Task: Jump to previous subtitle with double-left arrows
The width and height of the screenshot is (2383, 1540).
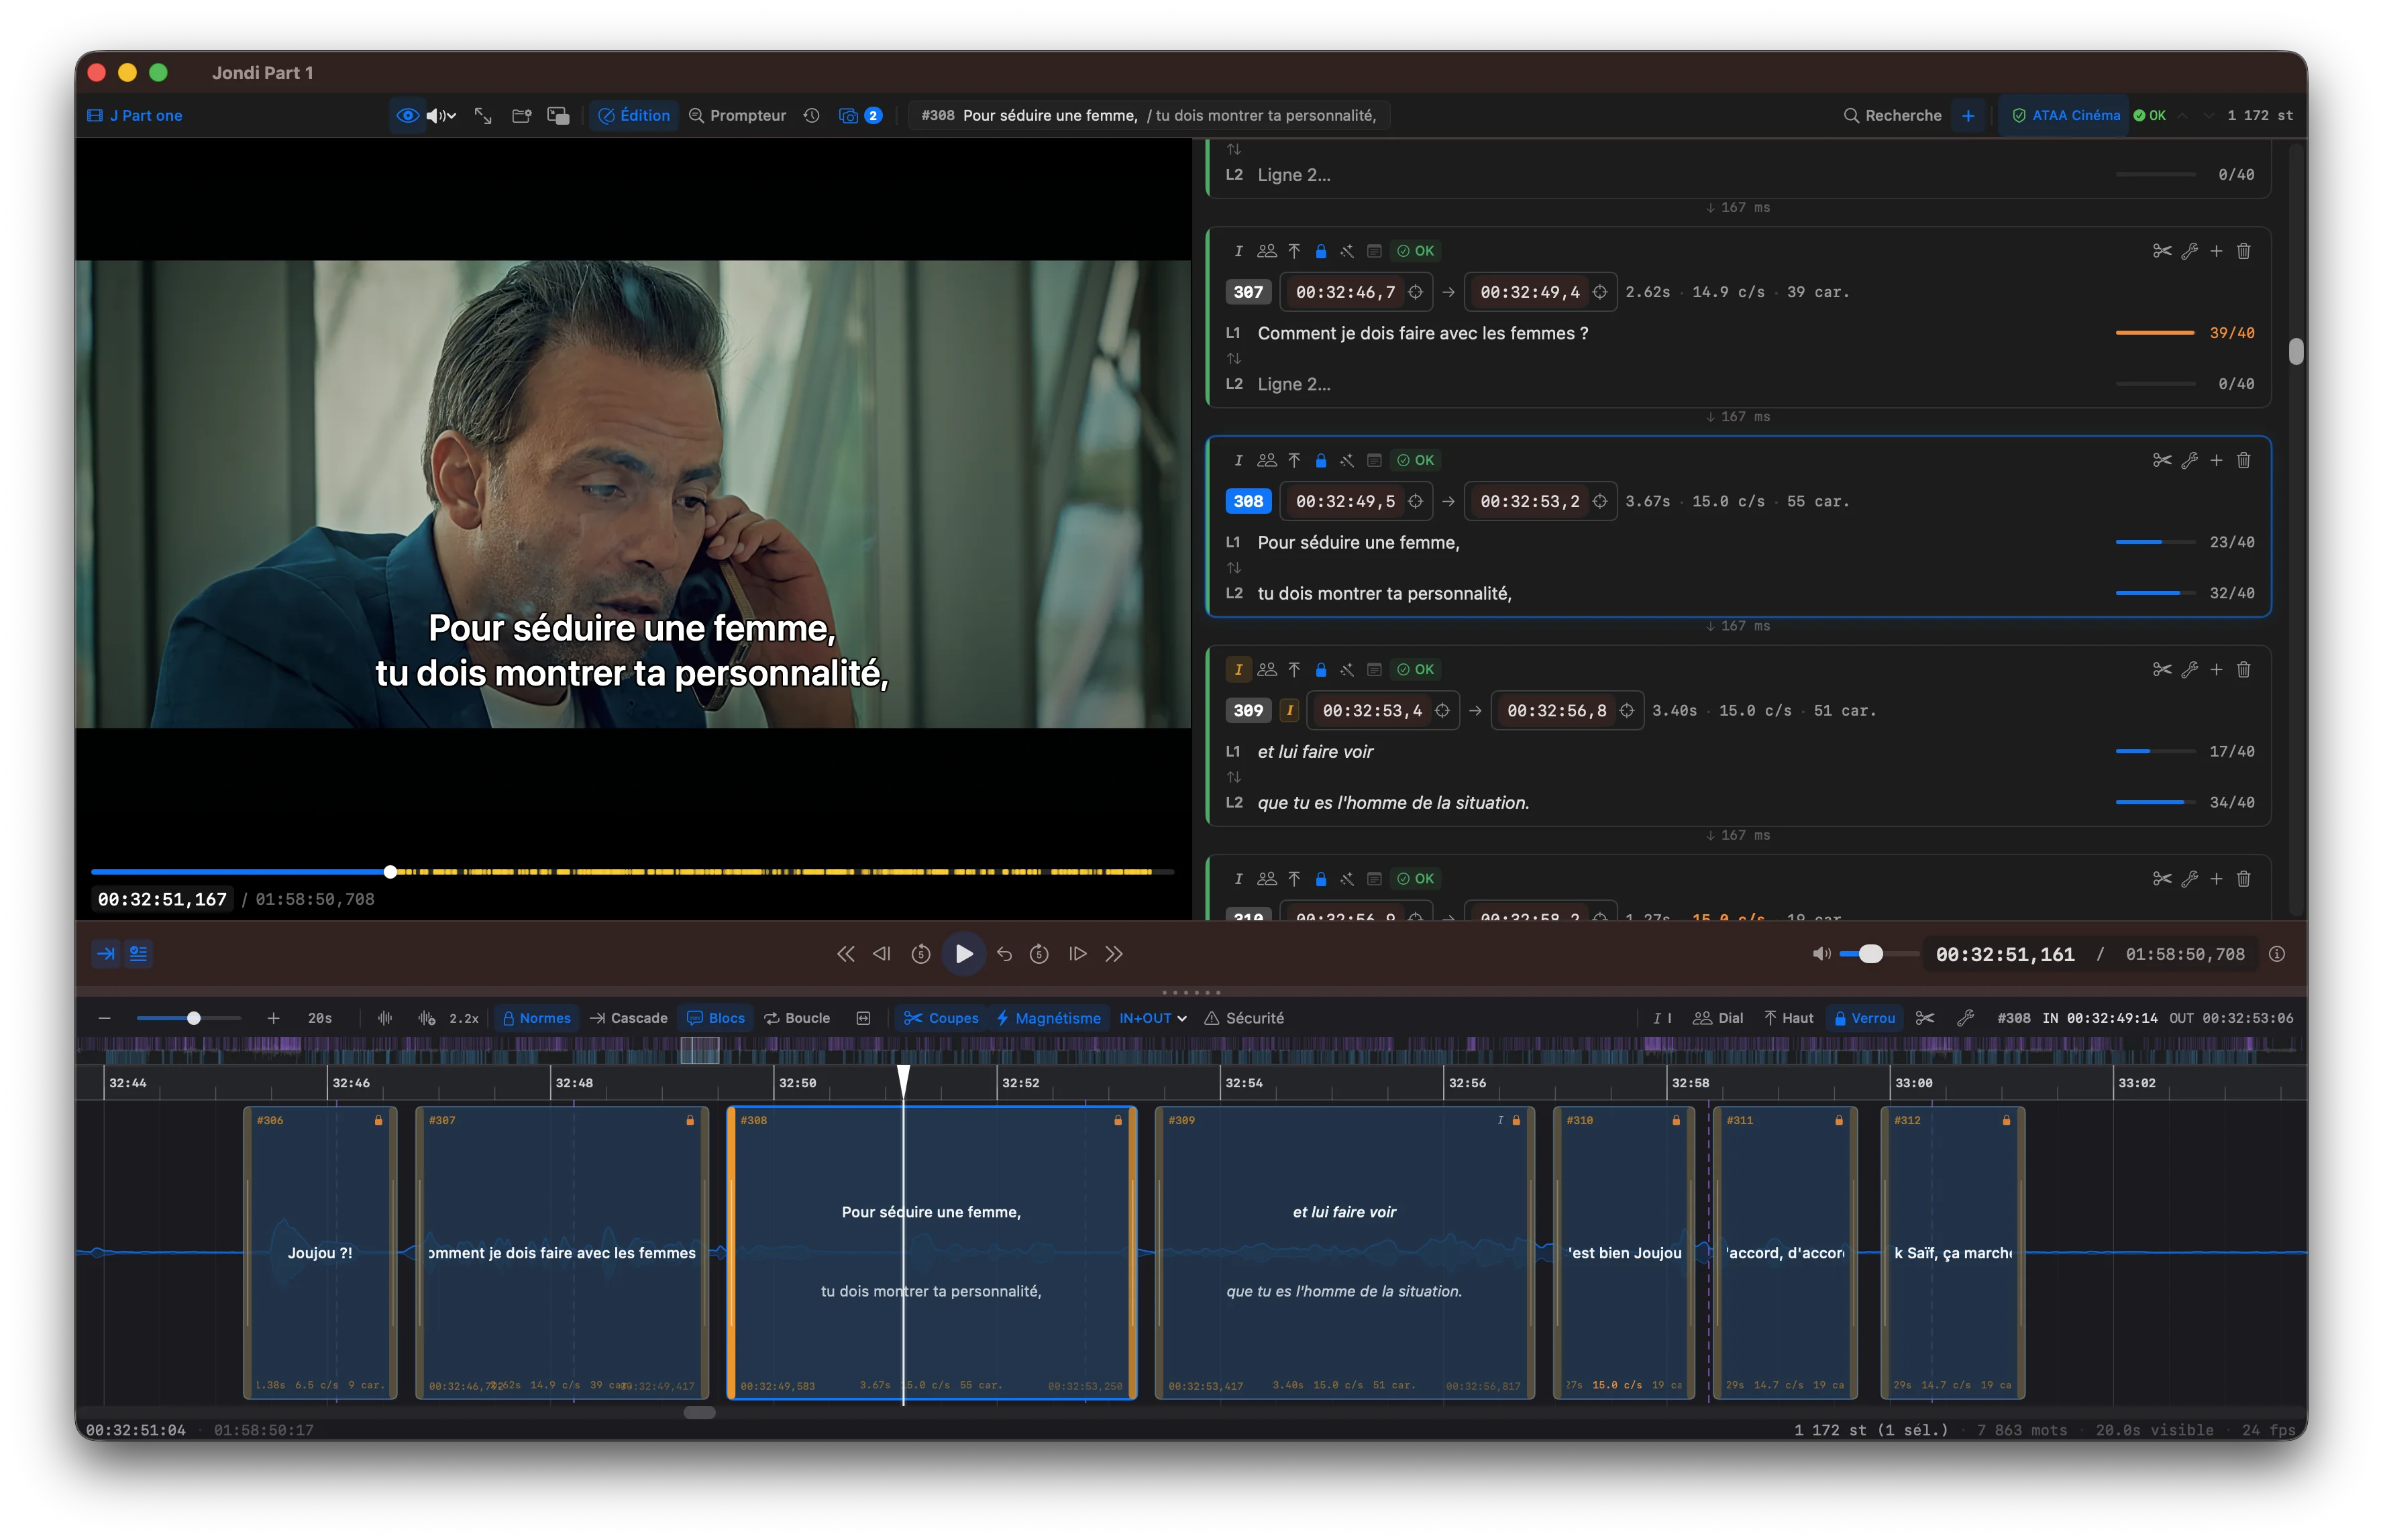Action: (845, 954)
